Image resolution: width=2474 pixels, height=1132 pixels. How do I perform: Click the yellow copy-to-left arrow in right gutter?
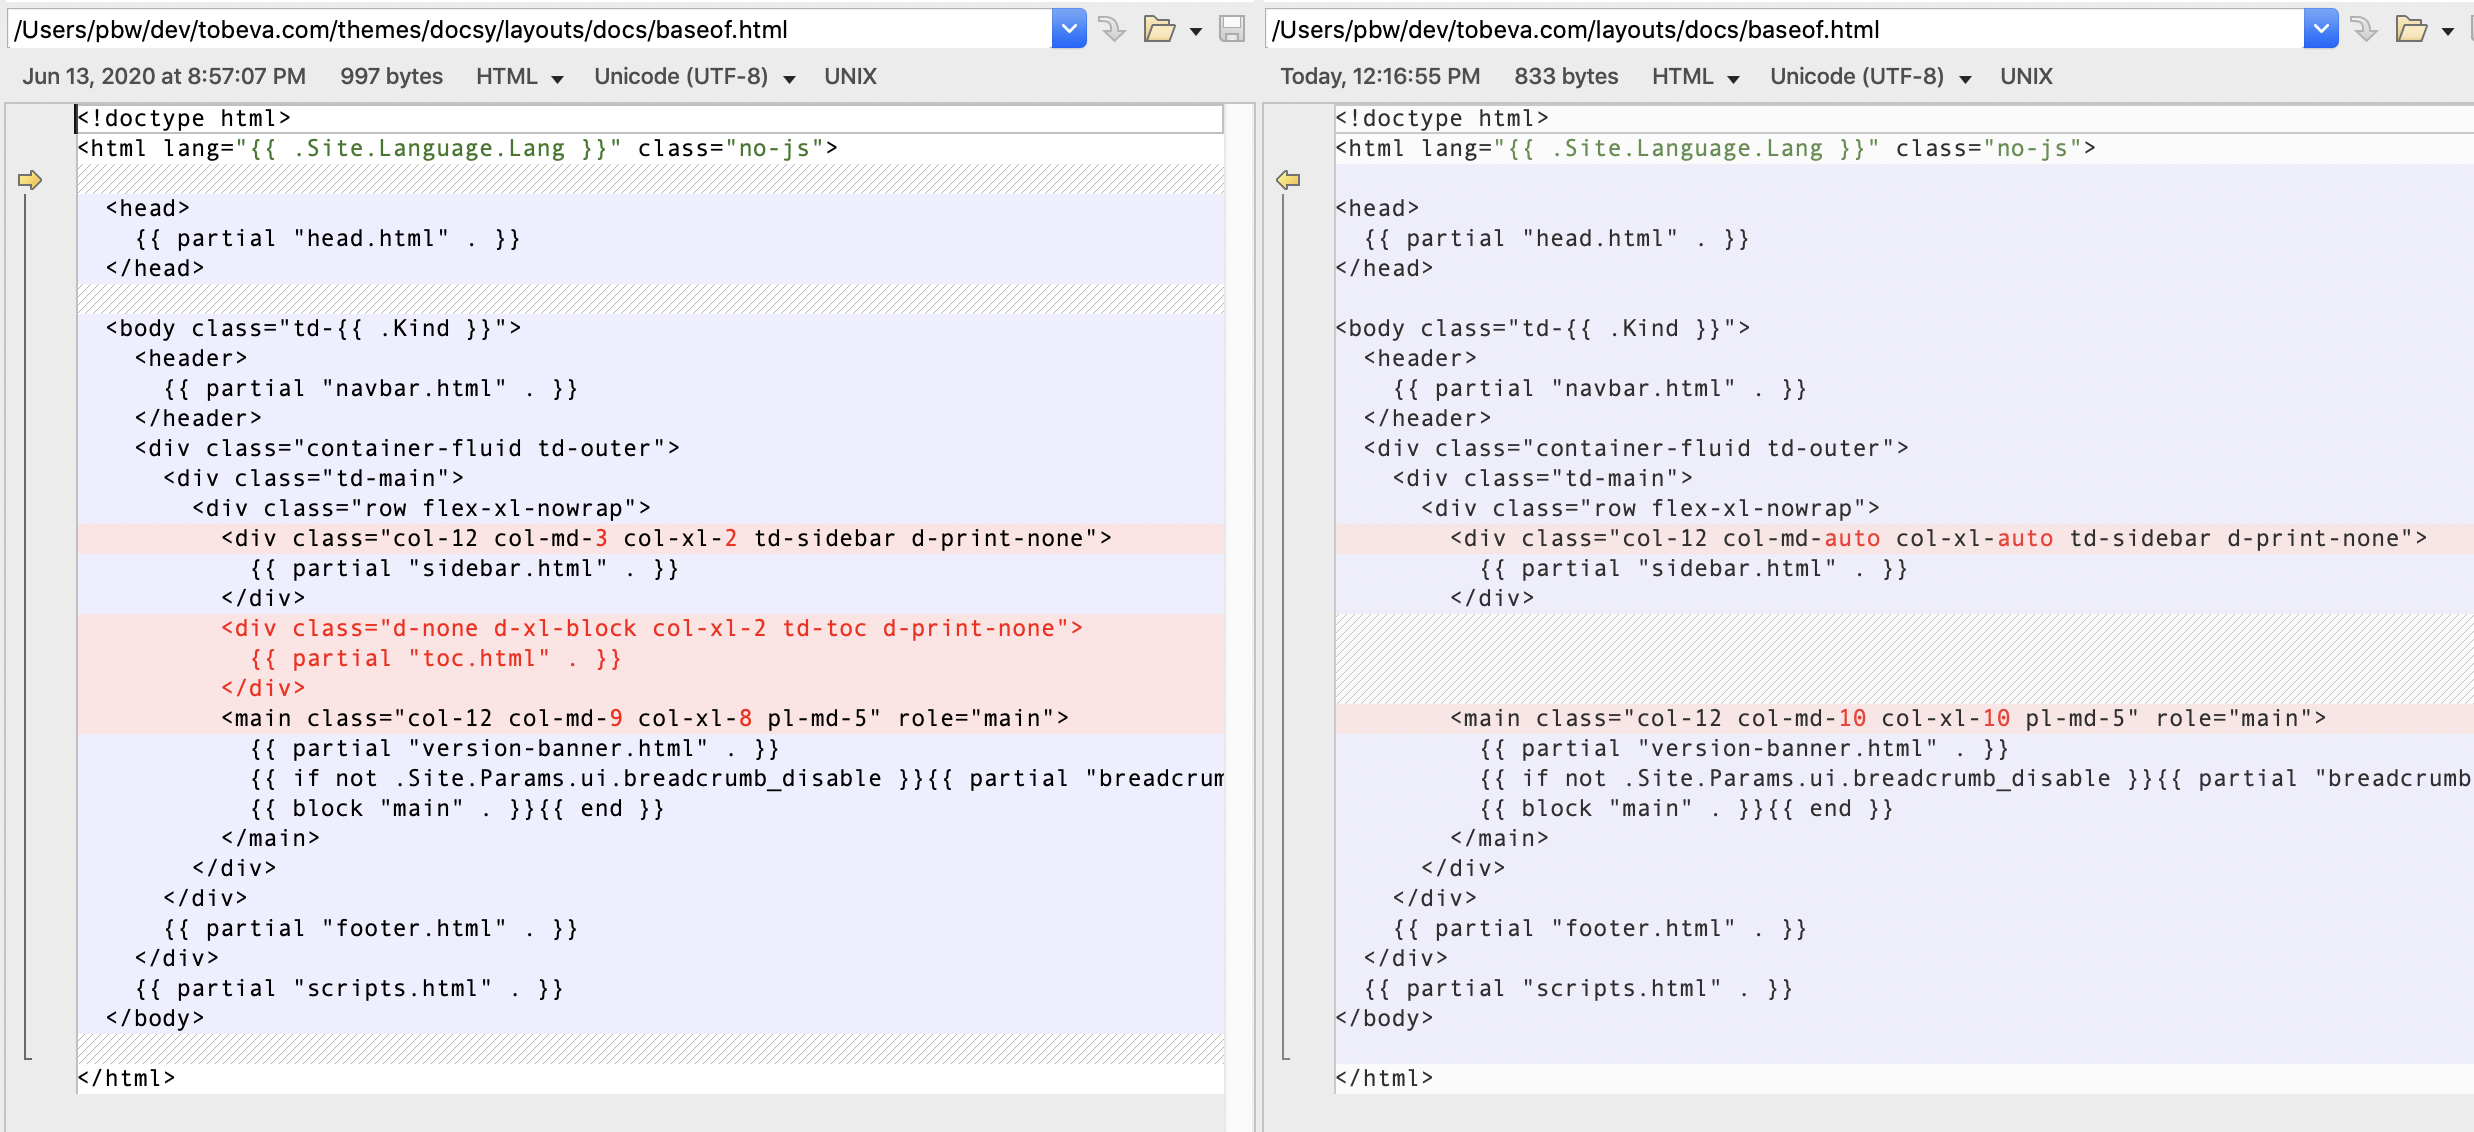click(1288, 180)
